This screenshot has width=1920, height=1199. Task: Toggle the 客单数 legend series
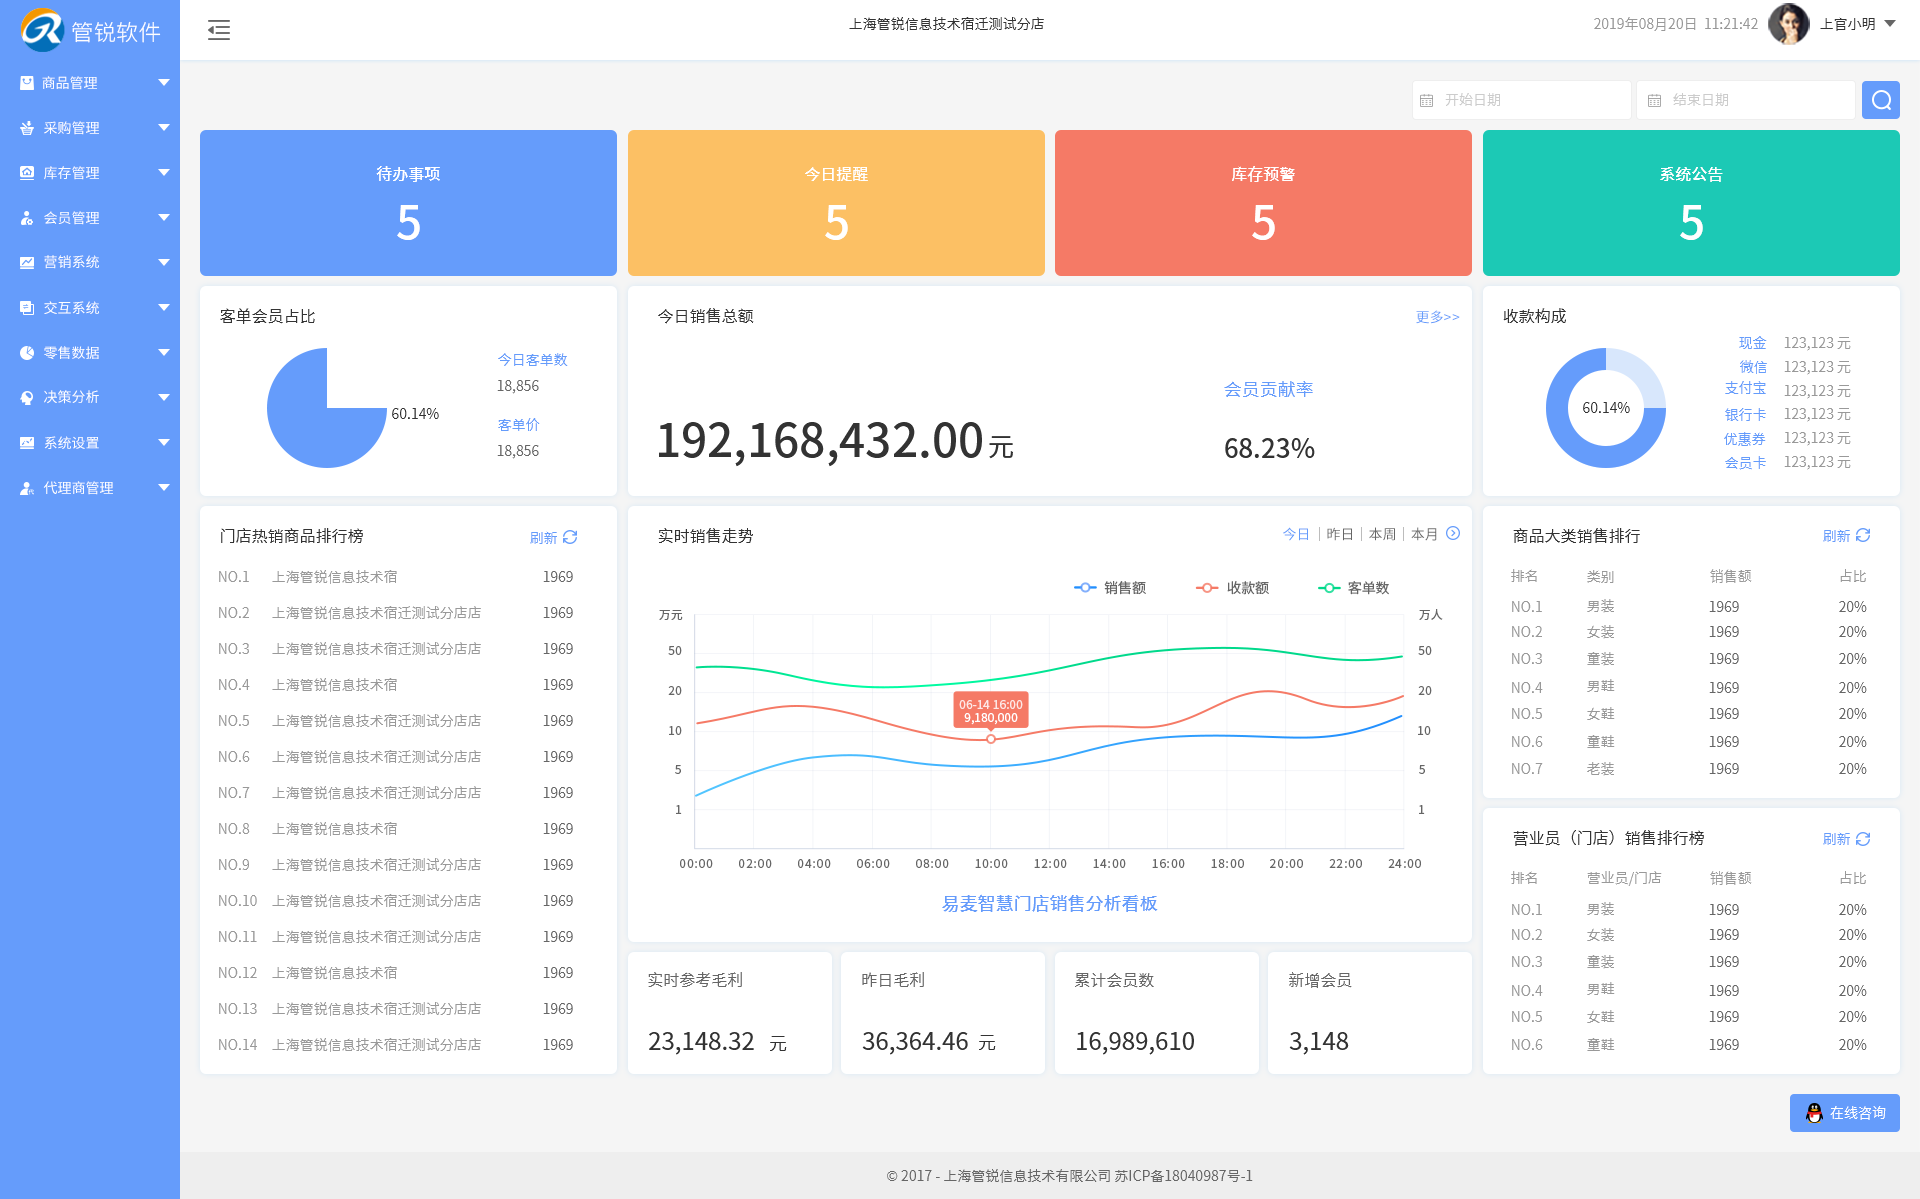click(1354, 588)
